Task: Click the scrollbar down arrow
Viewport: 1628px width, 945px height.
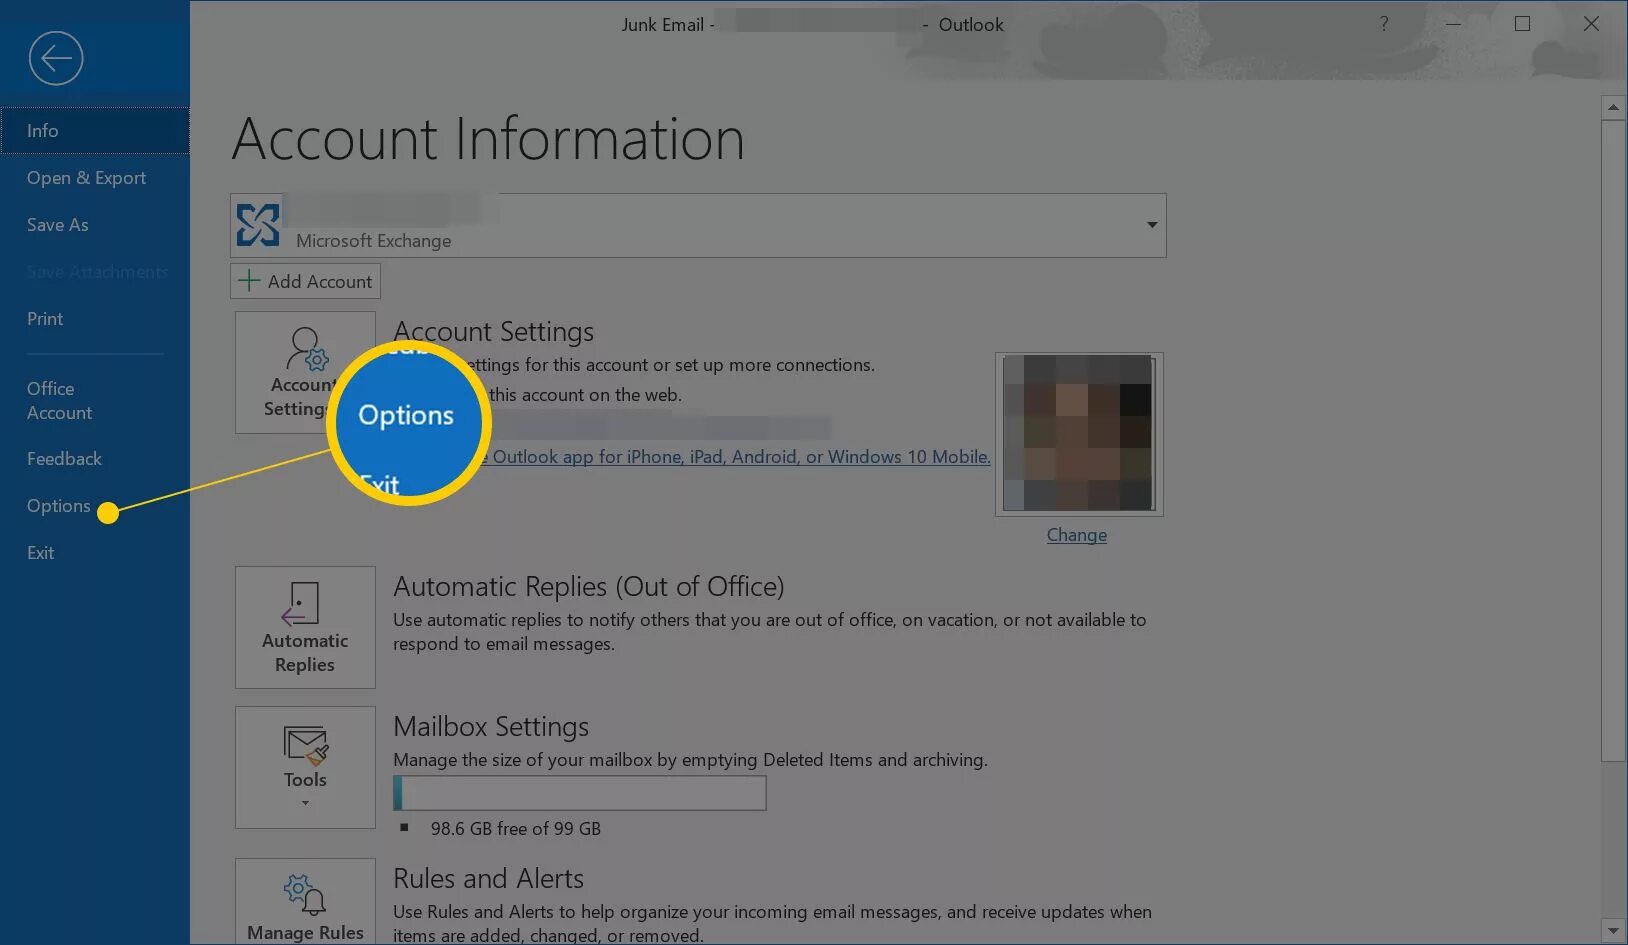Action: [1612, 931]
